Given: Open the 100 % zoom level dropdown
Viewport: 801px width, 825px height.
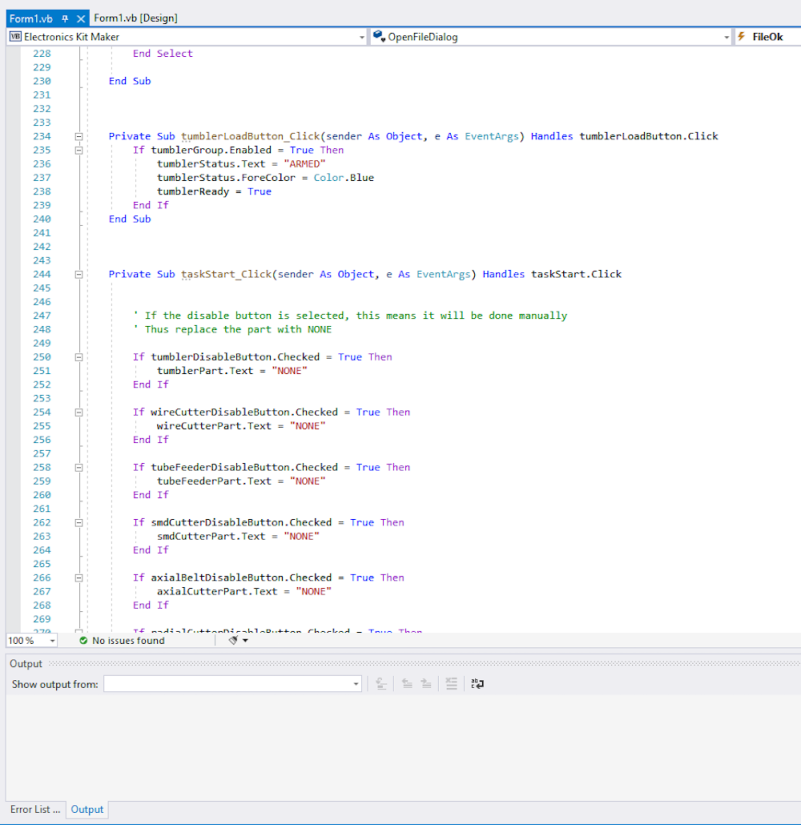Looking at the screenshot, I should click(52, 640).
